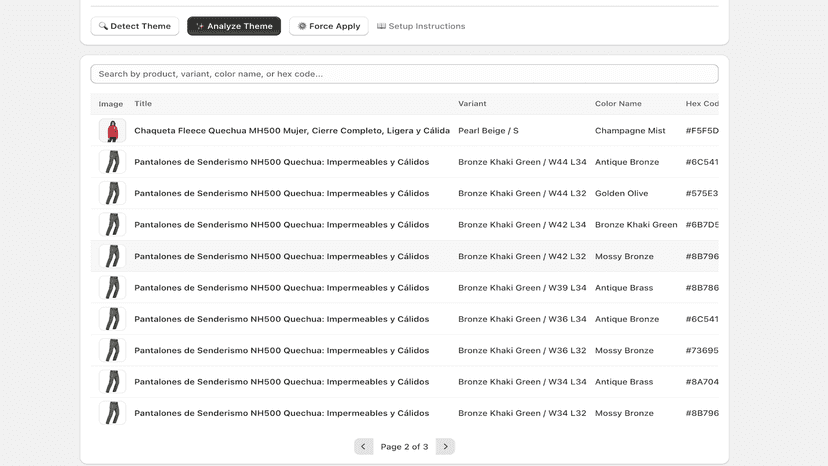Click the Detect Theme button

[x=135, y=26]
